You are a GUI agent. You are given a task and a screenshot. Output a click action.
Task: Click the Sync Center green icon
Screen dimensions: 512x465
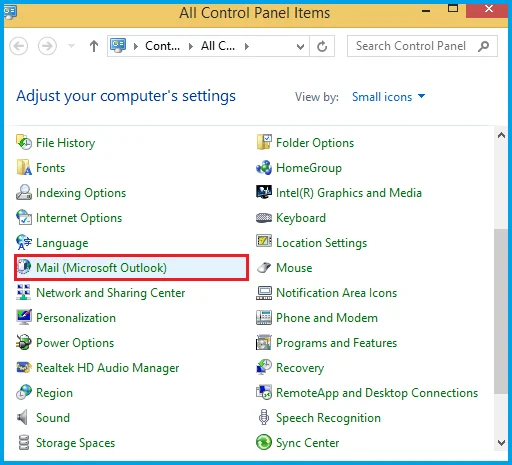click(264, 443)
